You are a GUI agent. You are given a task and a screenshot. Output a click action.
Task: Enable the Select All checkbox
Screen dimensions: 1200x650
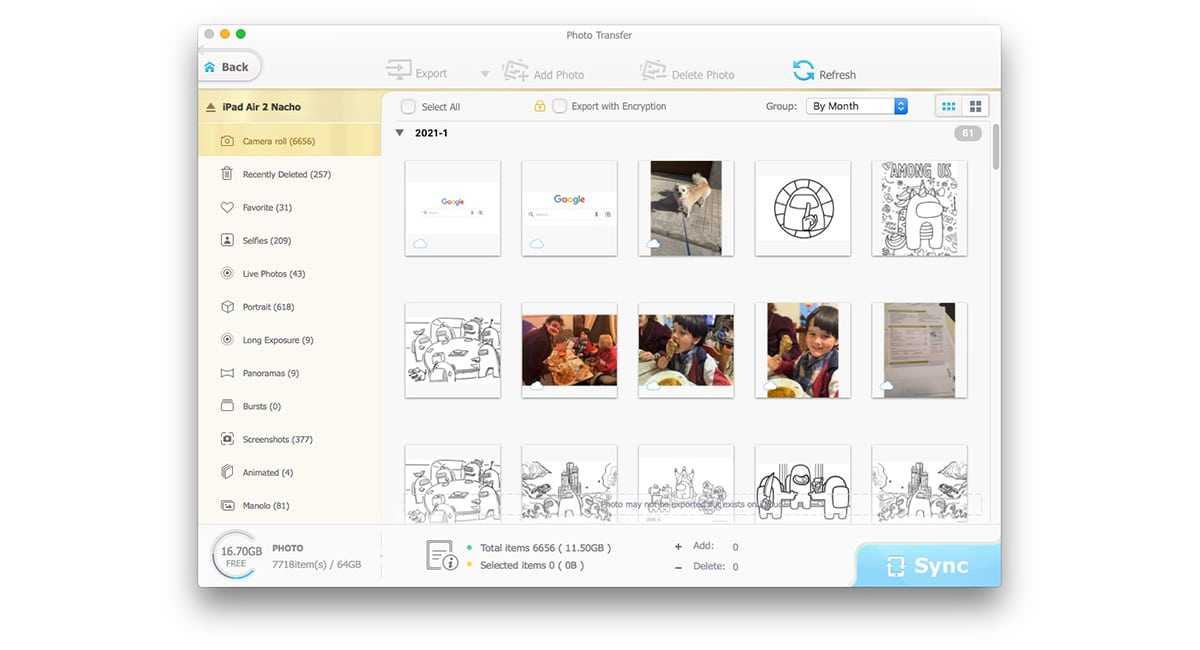pos(408,107)
